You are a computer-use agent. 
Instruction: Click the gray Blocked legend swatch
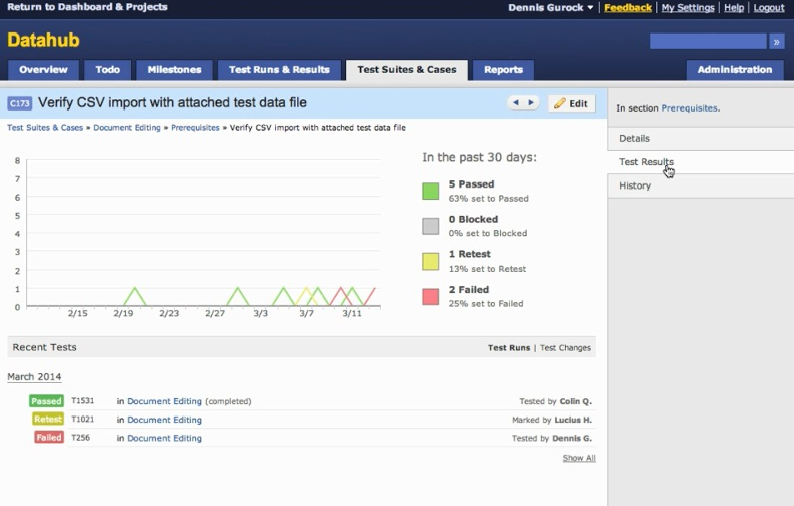[x=430, y=226]
